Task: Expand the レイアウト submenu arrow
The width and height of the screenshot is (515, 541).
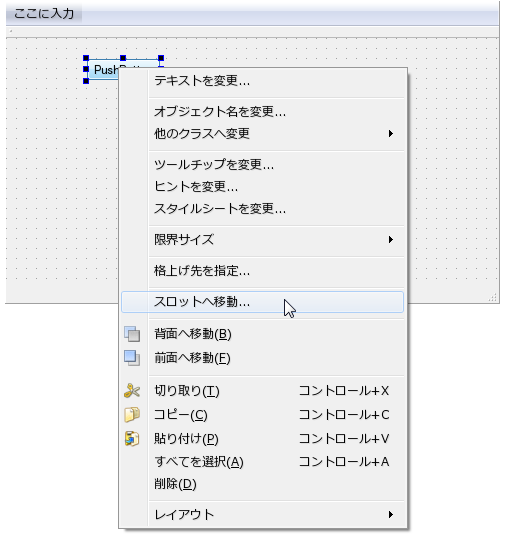Action: coord(390,514)
